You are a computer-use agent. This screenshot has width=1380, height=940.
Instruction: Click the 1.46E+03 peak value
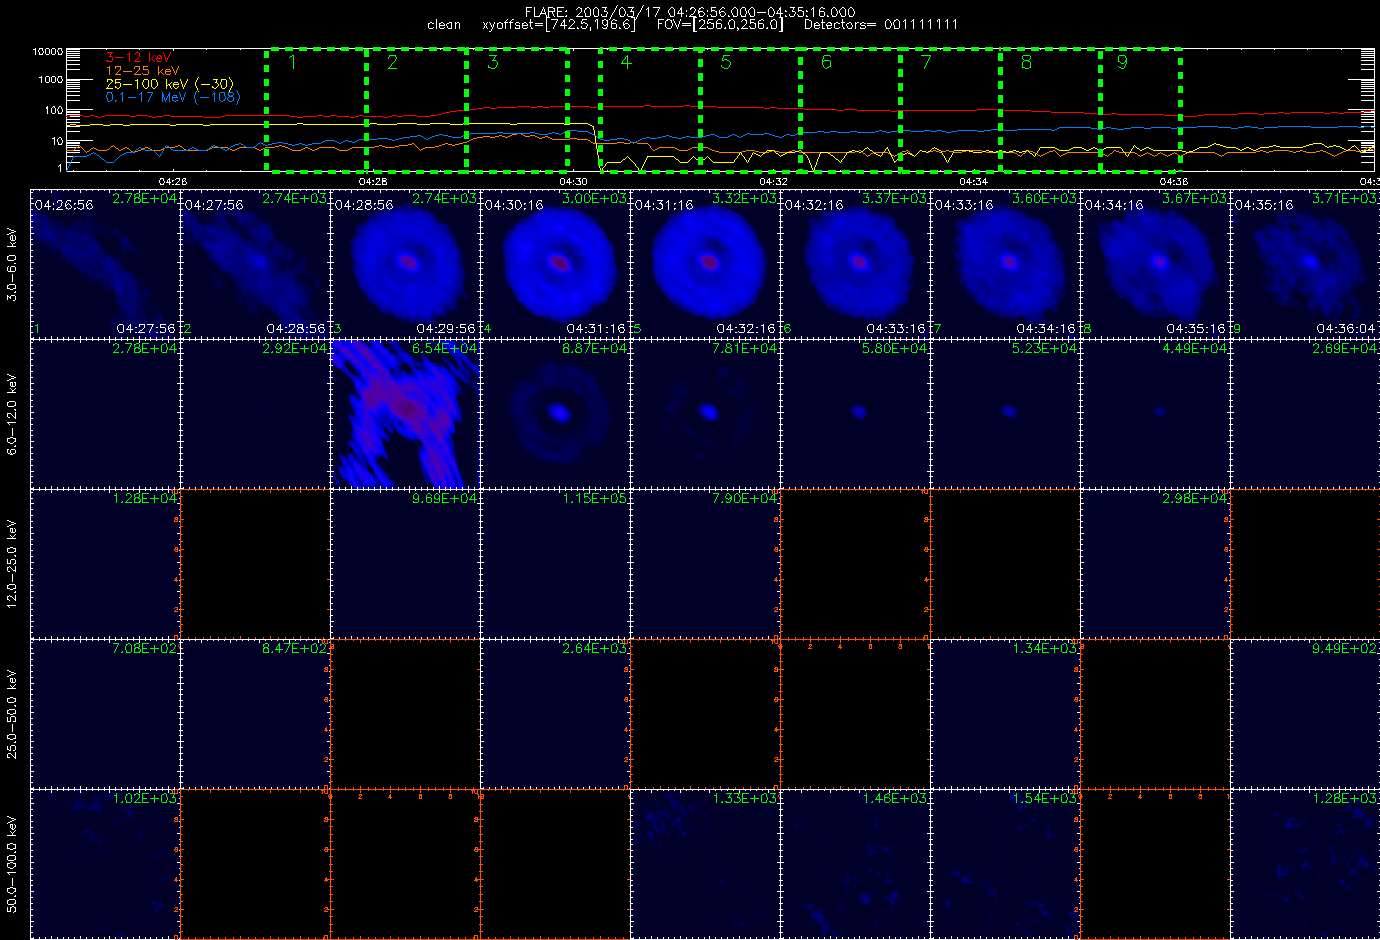tap(895, 798)
